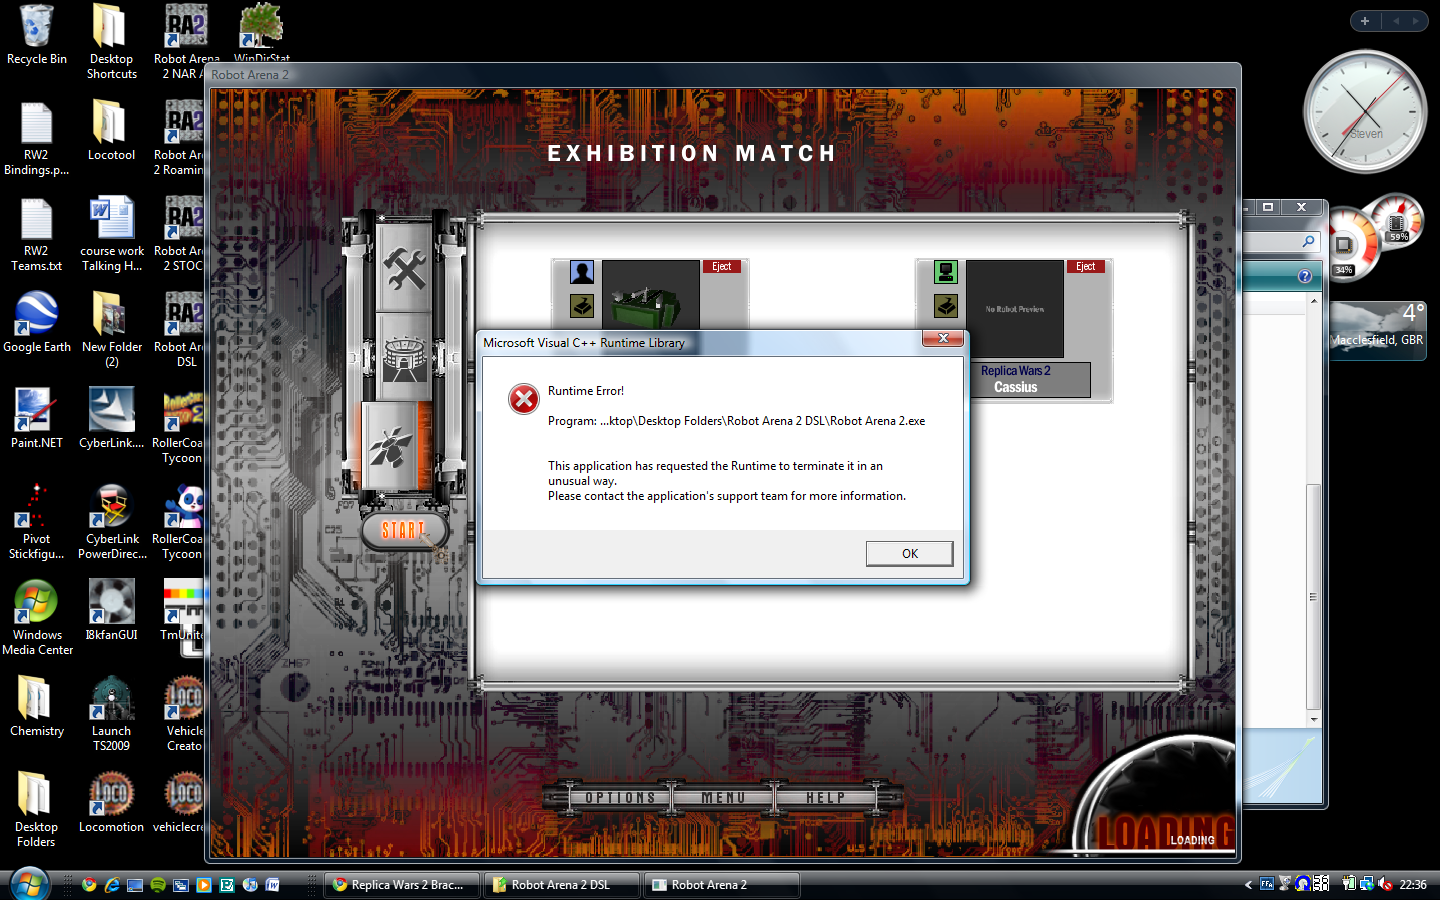The height and width of the screenshot is (900, 1440).
Task: Select the green robot preview thumbnail
Action: pyautogui.click(x=650, y=295)
